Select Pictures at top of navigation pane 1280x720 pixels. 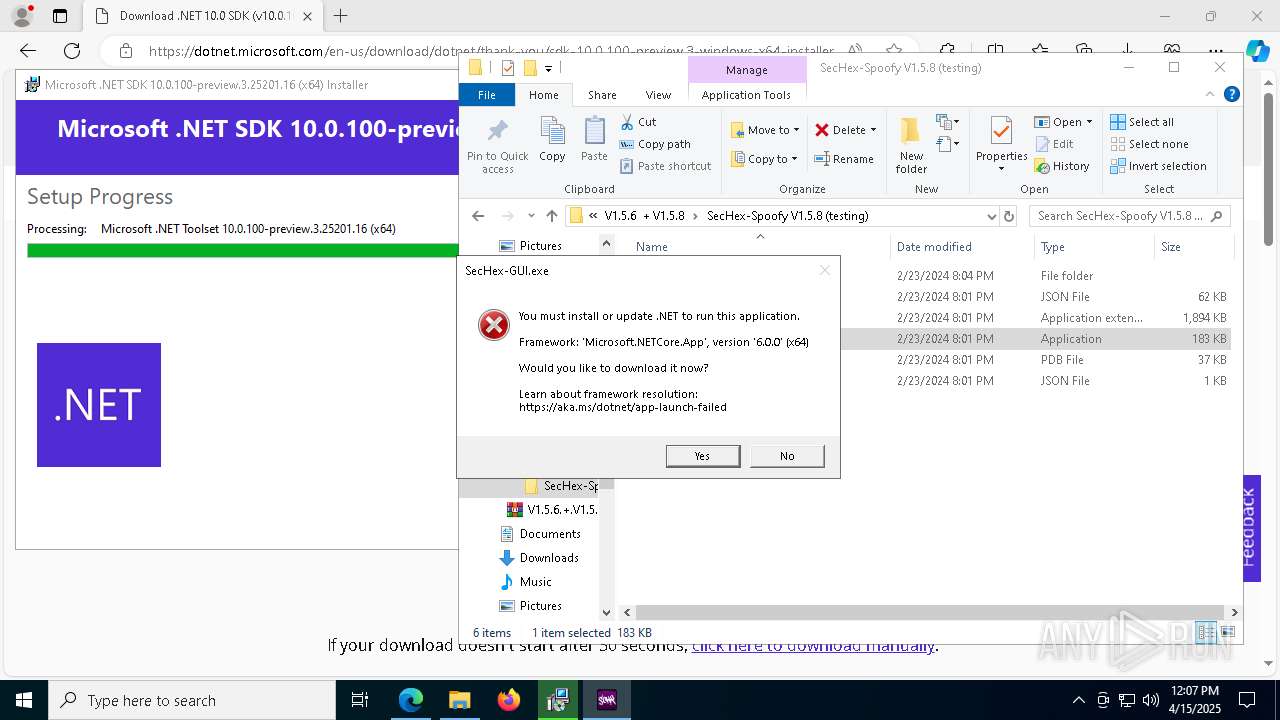tap(540, 246)
